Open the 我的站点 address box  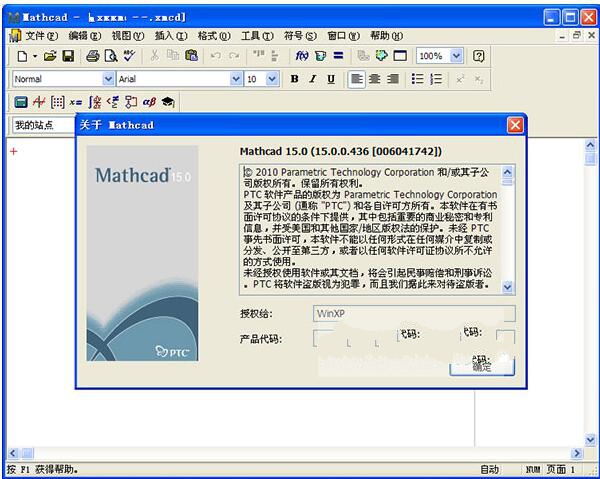[x=43, y=125]
